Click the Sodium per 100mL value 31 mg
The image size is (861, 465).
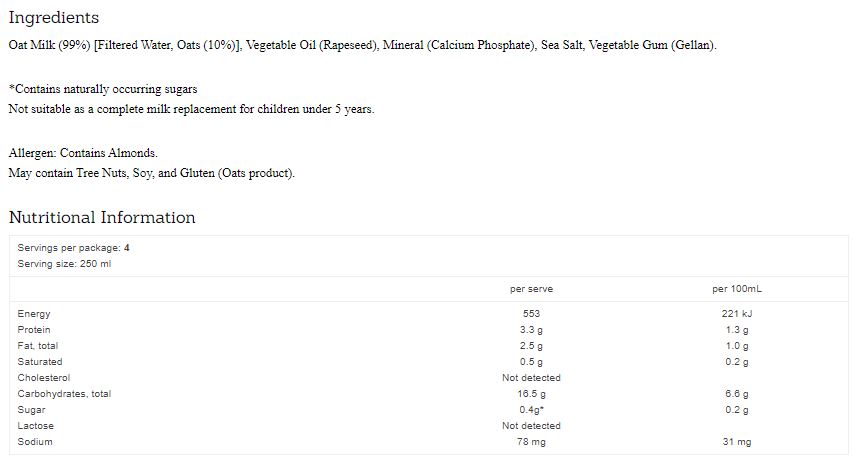tap(737, 442)
